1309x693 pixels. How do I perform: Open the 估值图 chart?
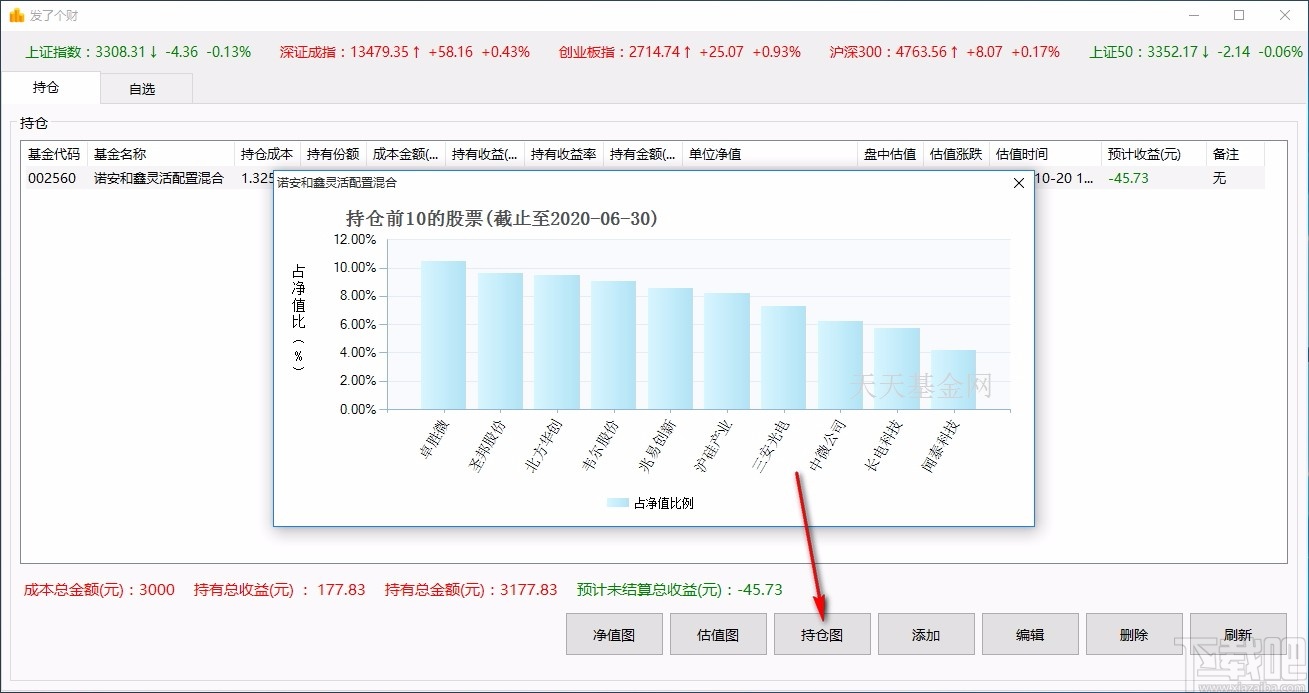coord(717,633)
